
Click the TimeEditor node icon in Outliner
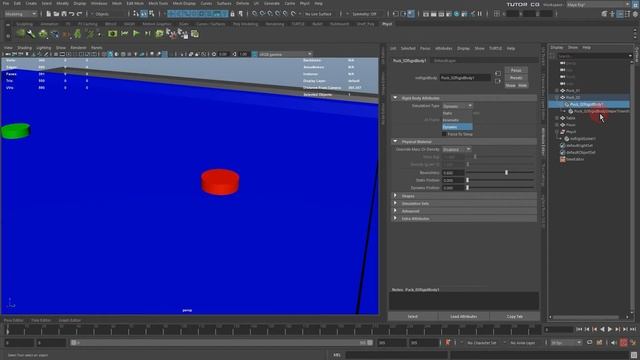(563, 159)
